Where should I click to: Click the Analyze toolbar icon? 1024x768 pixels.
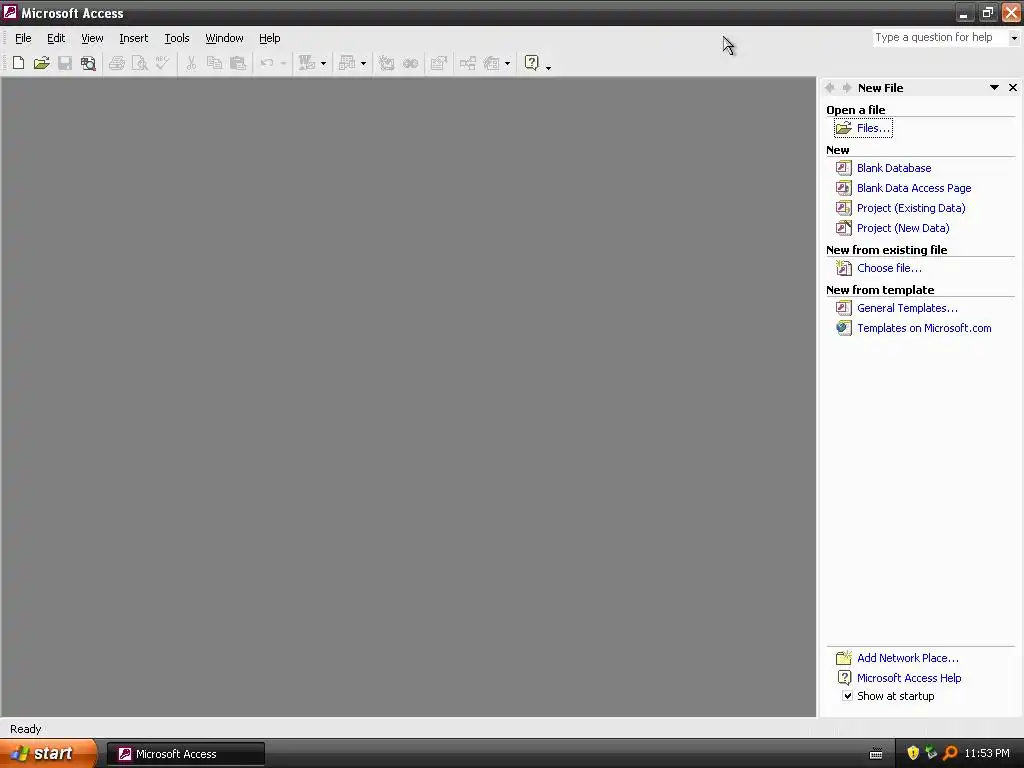coord(347,63)
